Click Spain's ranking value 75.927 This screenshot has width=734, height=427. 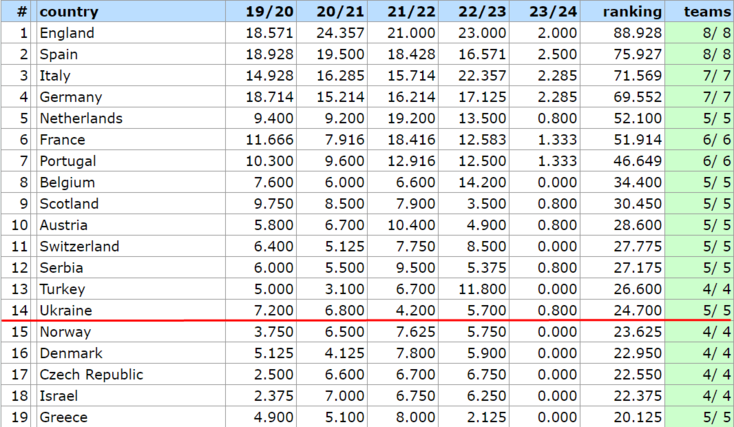point(638,54)
